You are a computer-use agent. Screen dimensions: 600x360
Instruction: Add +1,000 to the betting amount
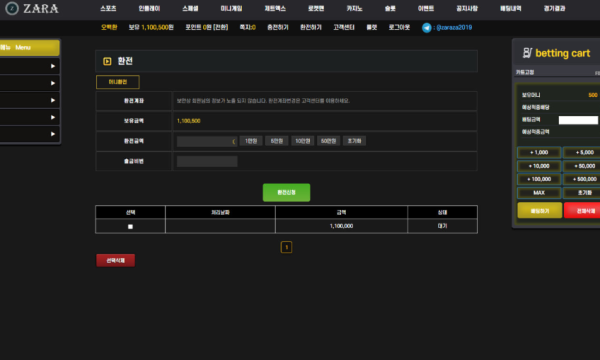pyautogui.click(x=539, y=153)
